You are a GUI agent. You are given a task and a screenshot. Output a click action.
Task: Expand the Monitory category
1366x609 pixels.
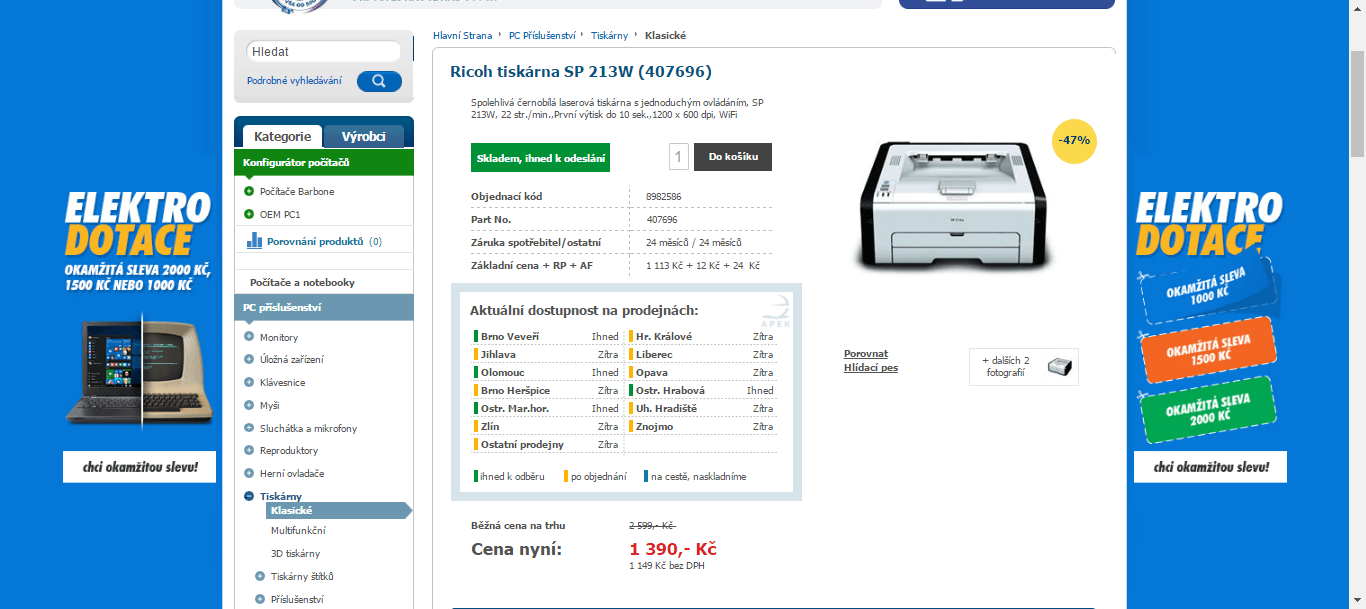[x=249, y=337]
